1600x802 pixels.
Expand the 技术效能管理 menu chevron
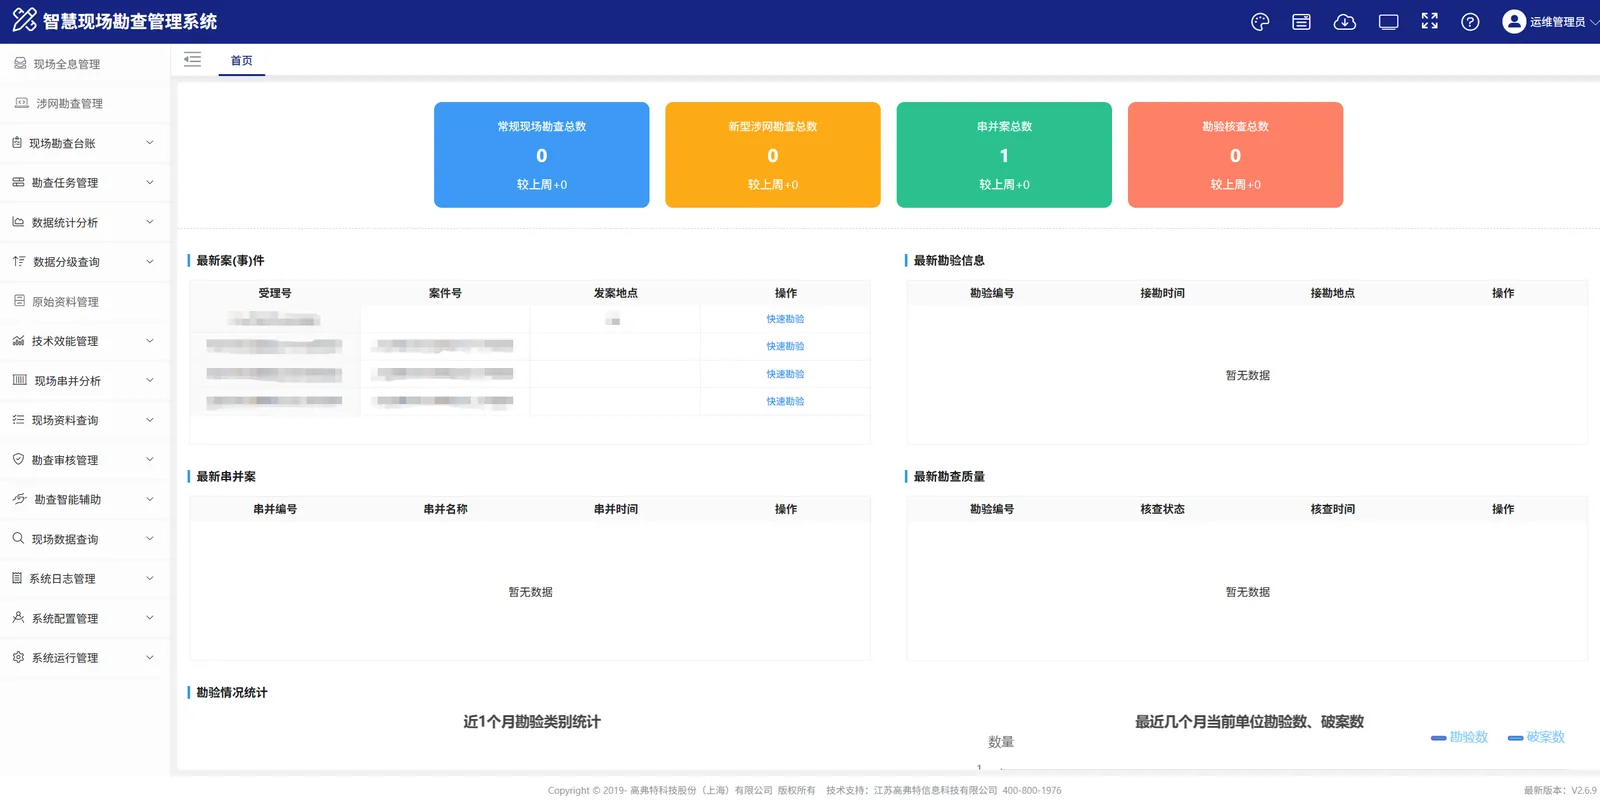tap(150, 341)
